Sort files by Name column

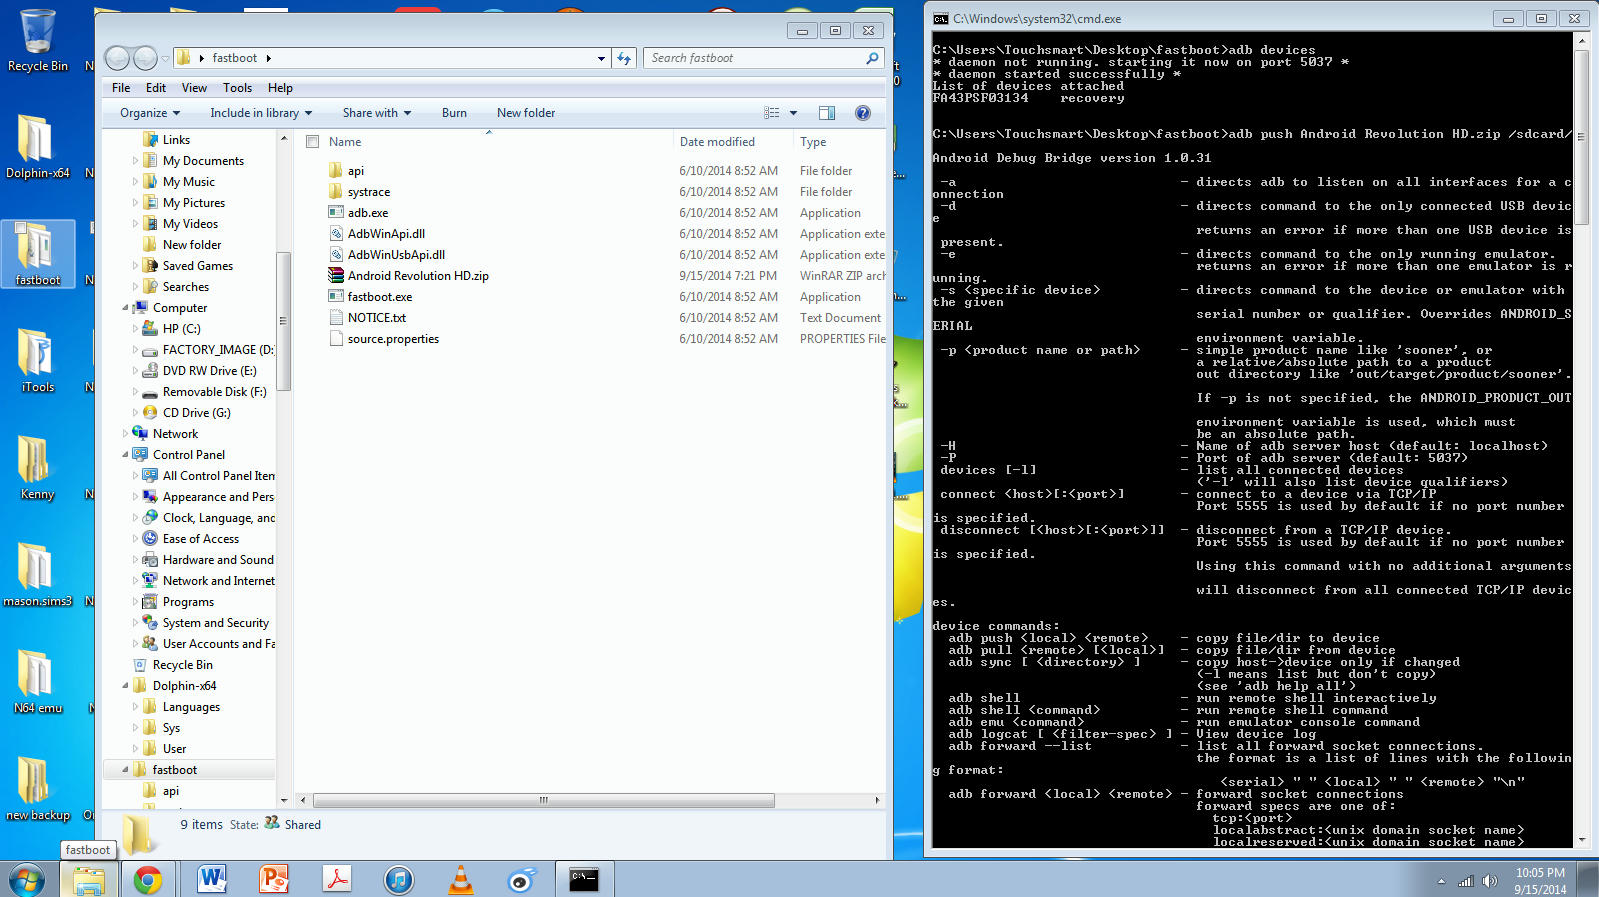345,142
